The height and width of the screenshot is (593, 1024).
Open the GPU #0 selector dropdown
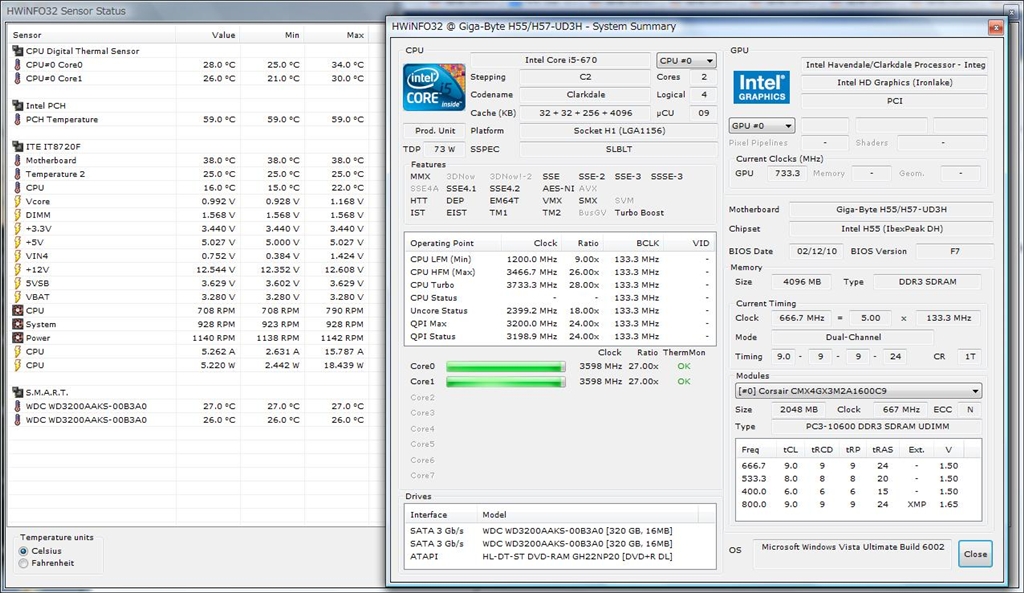[762, 126]
